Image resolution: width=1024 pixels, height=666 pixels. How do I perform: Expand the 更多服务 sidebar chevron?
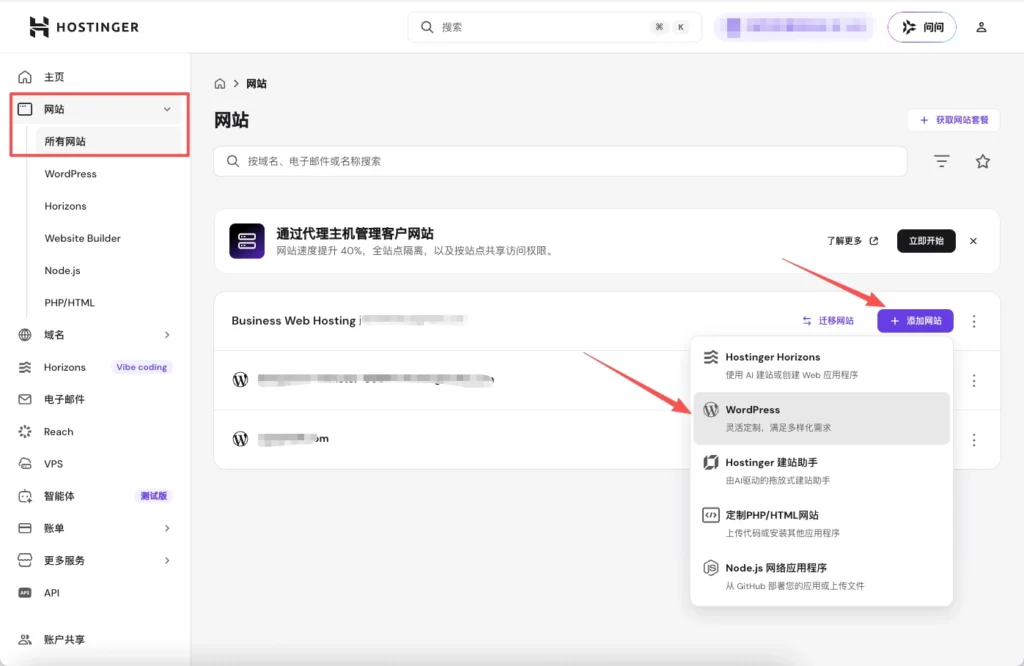(167, 560)
